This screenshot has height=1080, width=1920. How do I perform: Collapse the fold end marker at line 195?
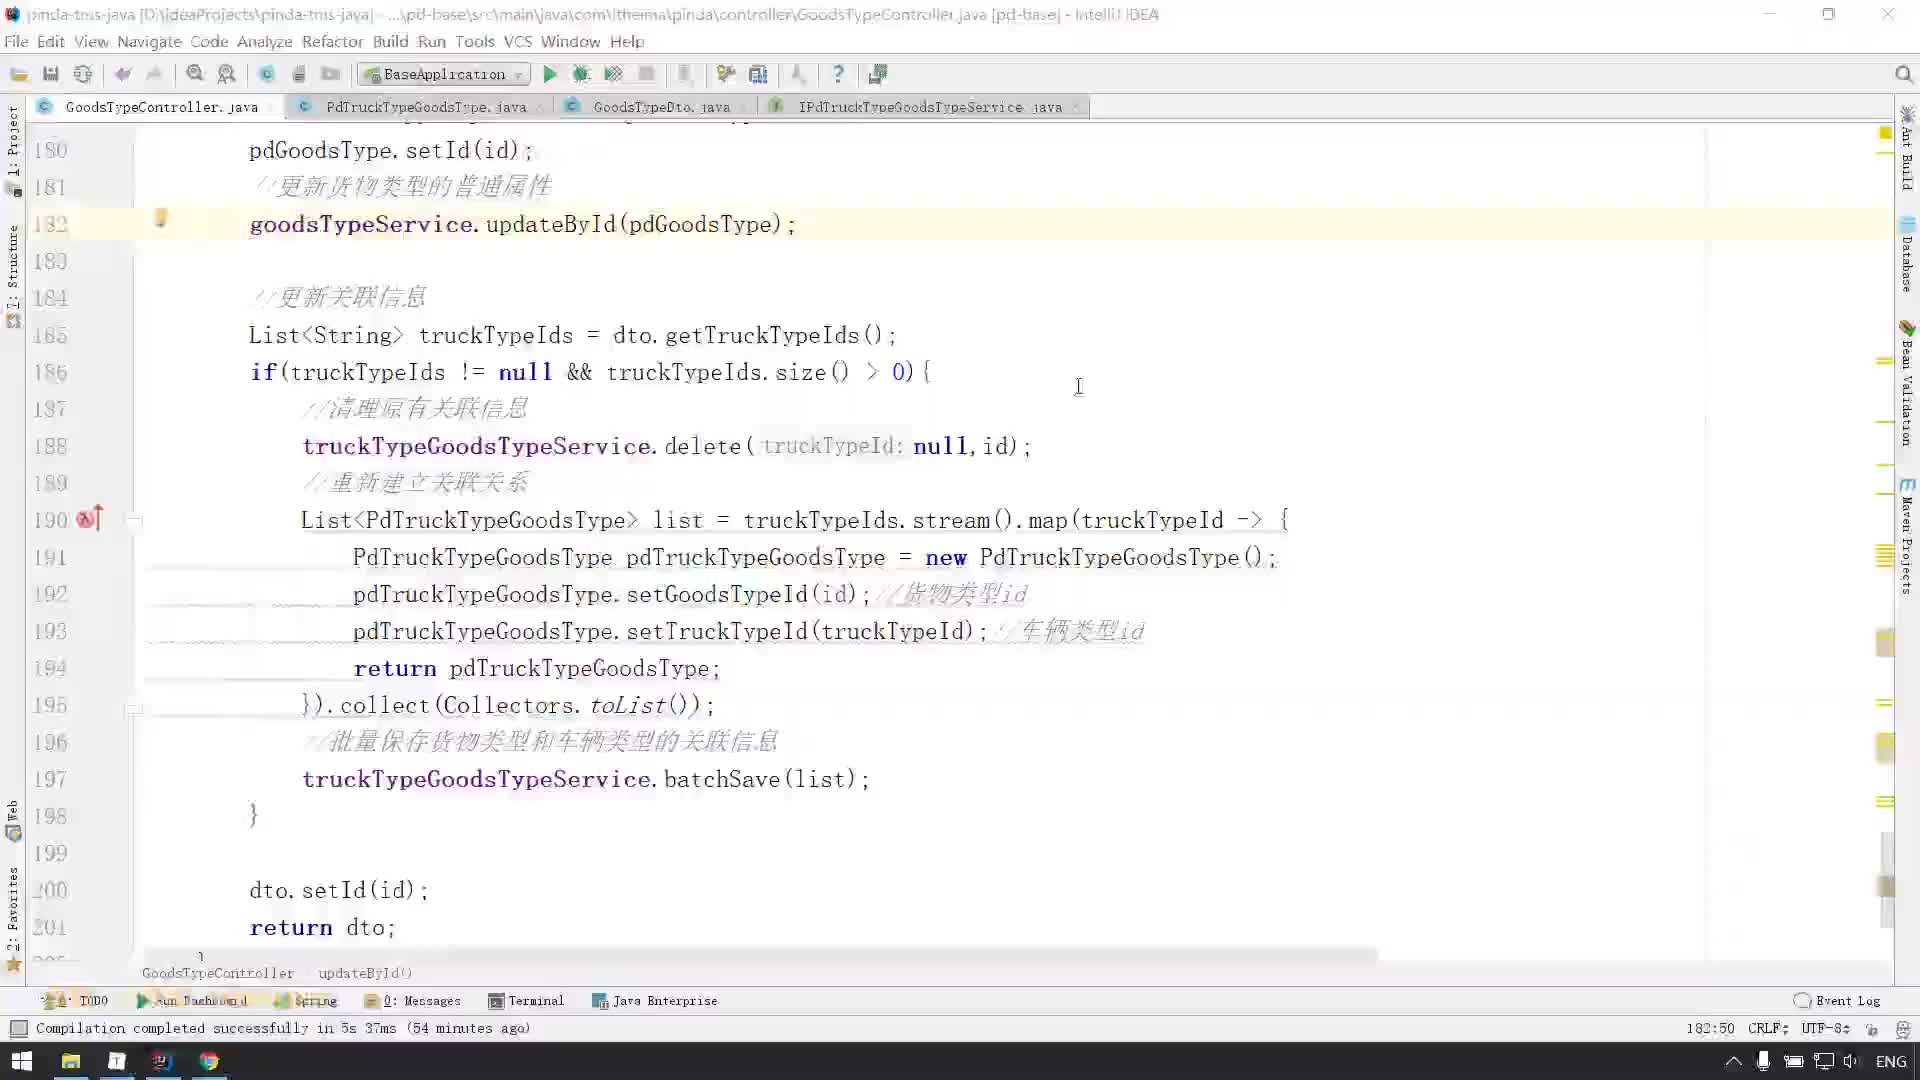coord(135,708)
